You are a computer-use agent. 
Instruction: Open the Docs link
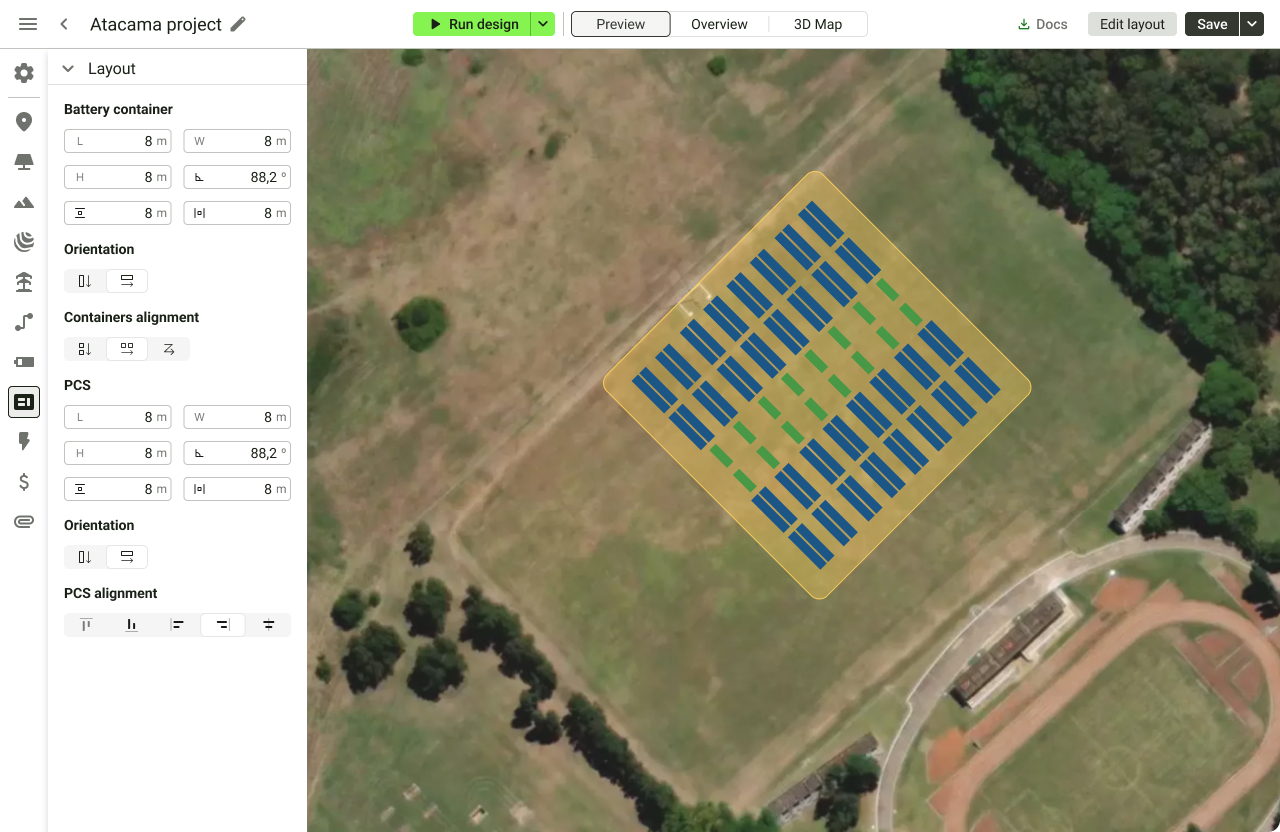click(1042, 24)
